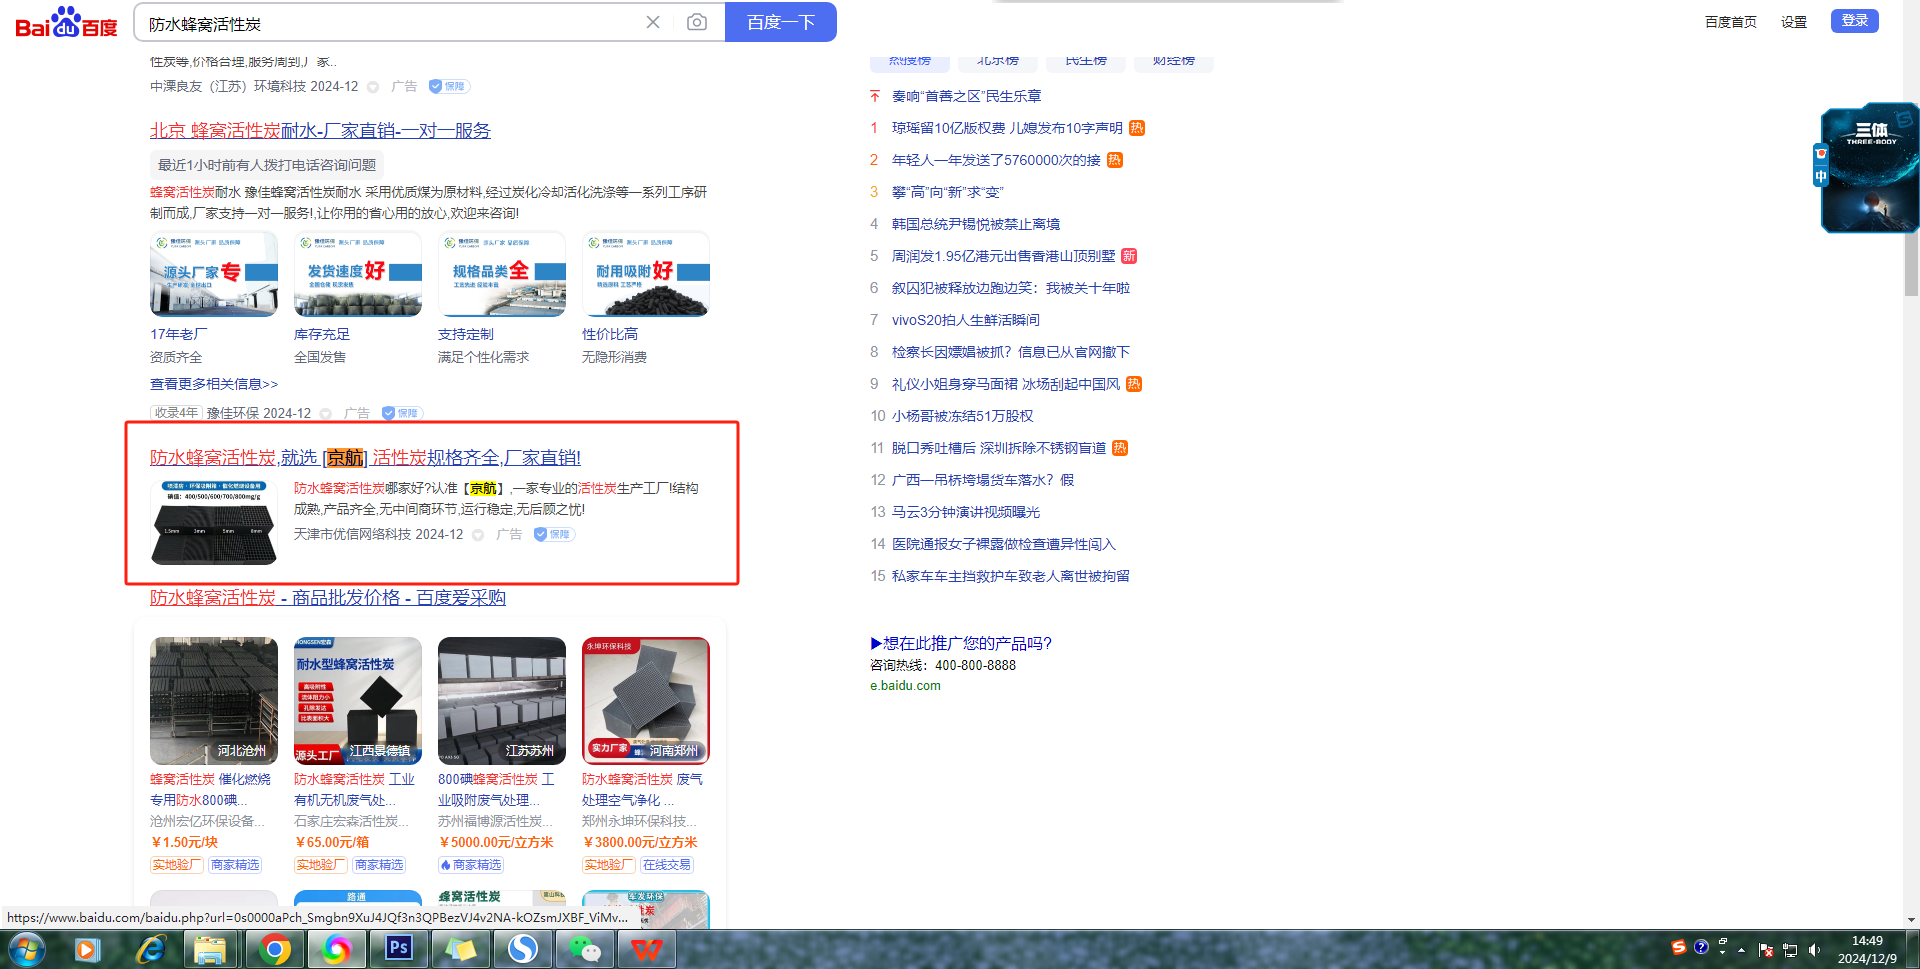The height and width of the screenshot is (969, 1920).
Task: Go to 百度首页 link
Action: coord(1731,22)
